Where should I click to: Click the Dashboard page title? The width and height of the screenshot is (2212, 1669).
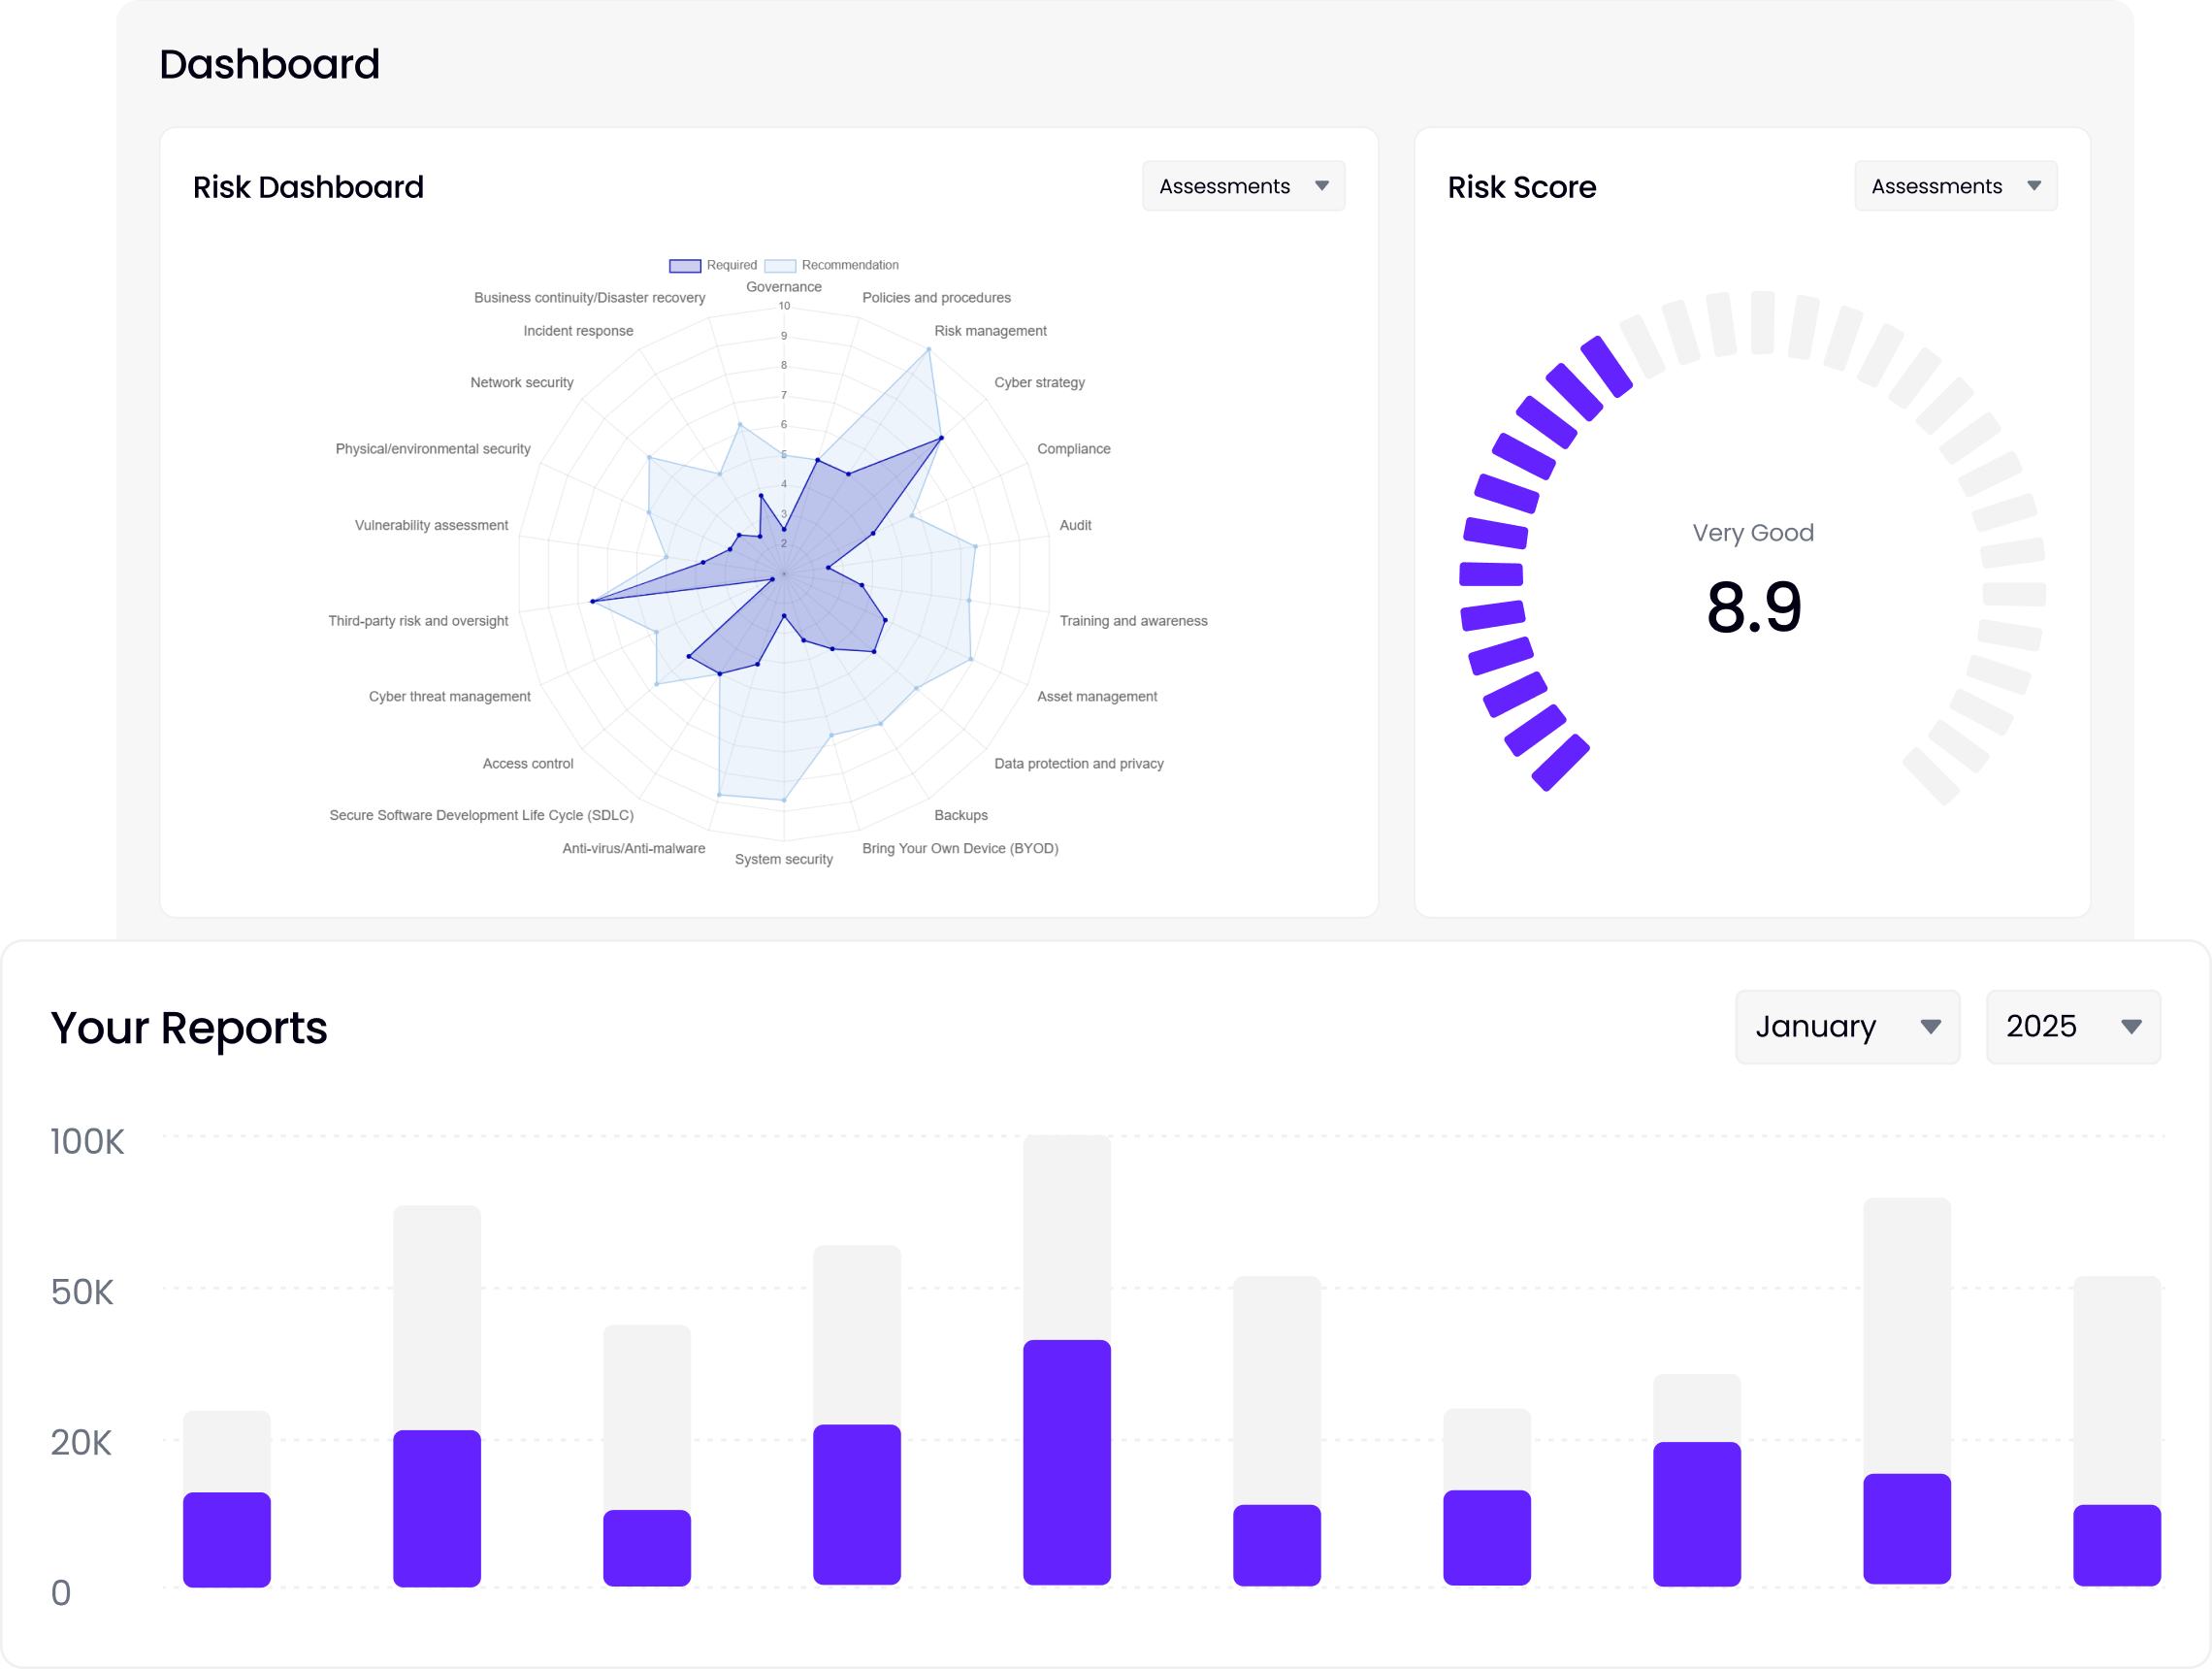(269, 63)
